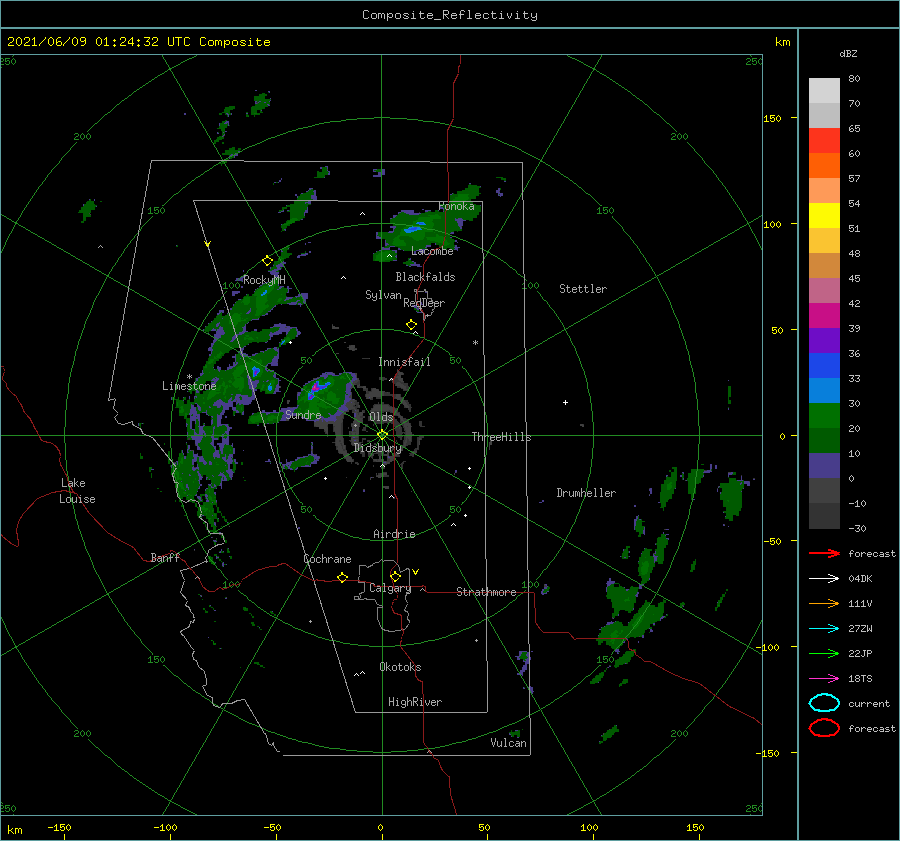Click the Cochrane city label
This screenshot has width=900, height=841.
[327, 559]
